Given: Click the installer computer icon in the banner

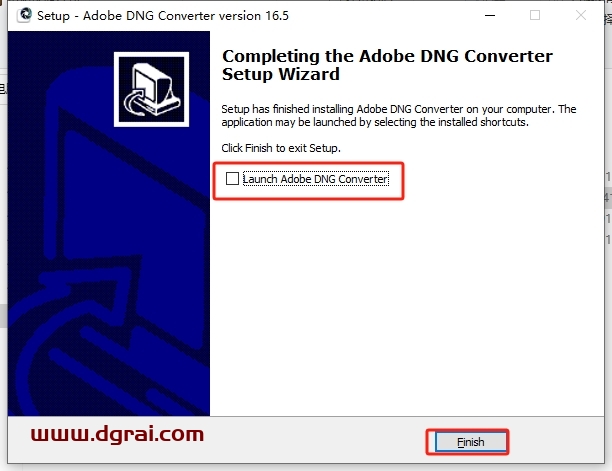Looking at the screenshot, I should 151,89.
